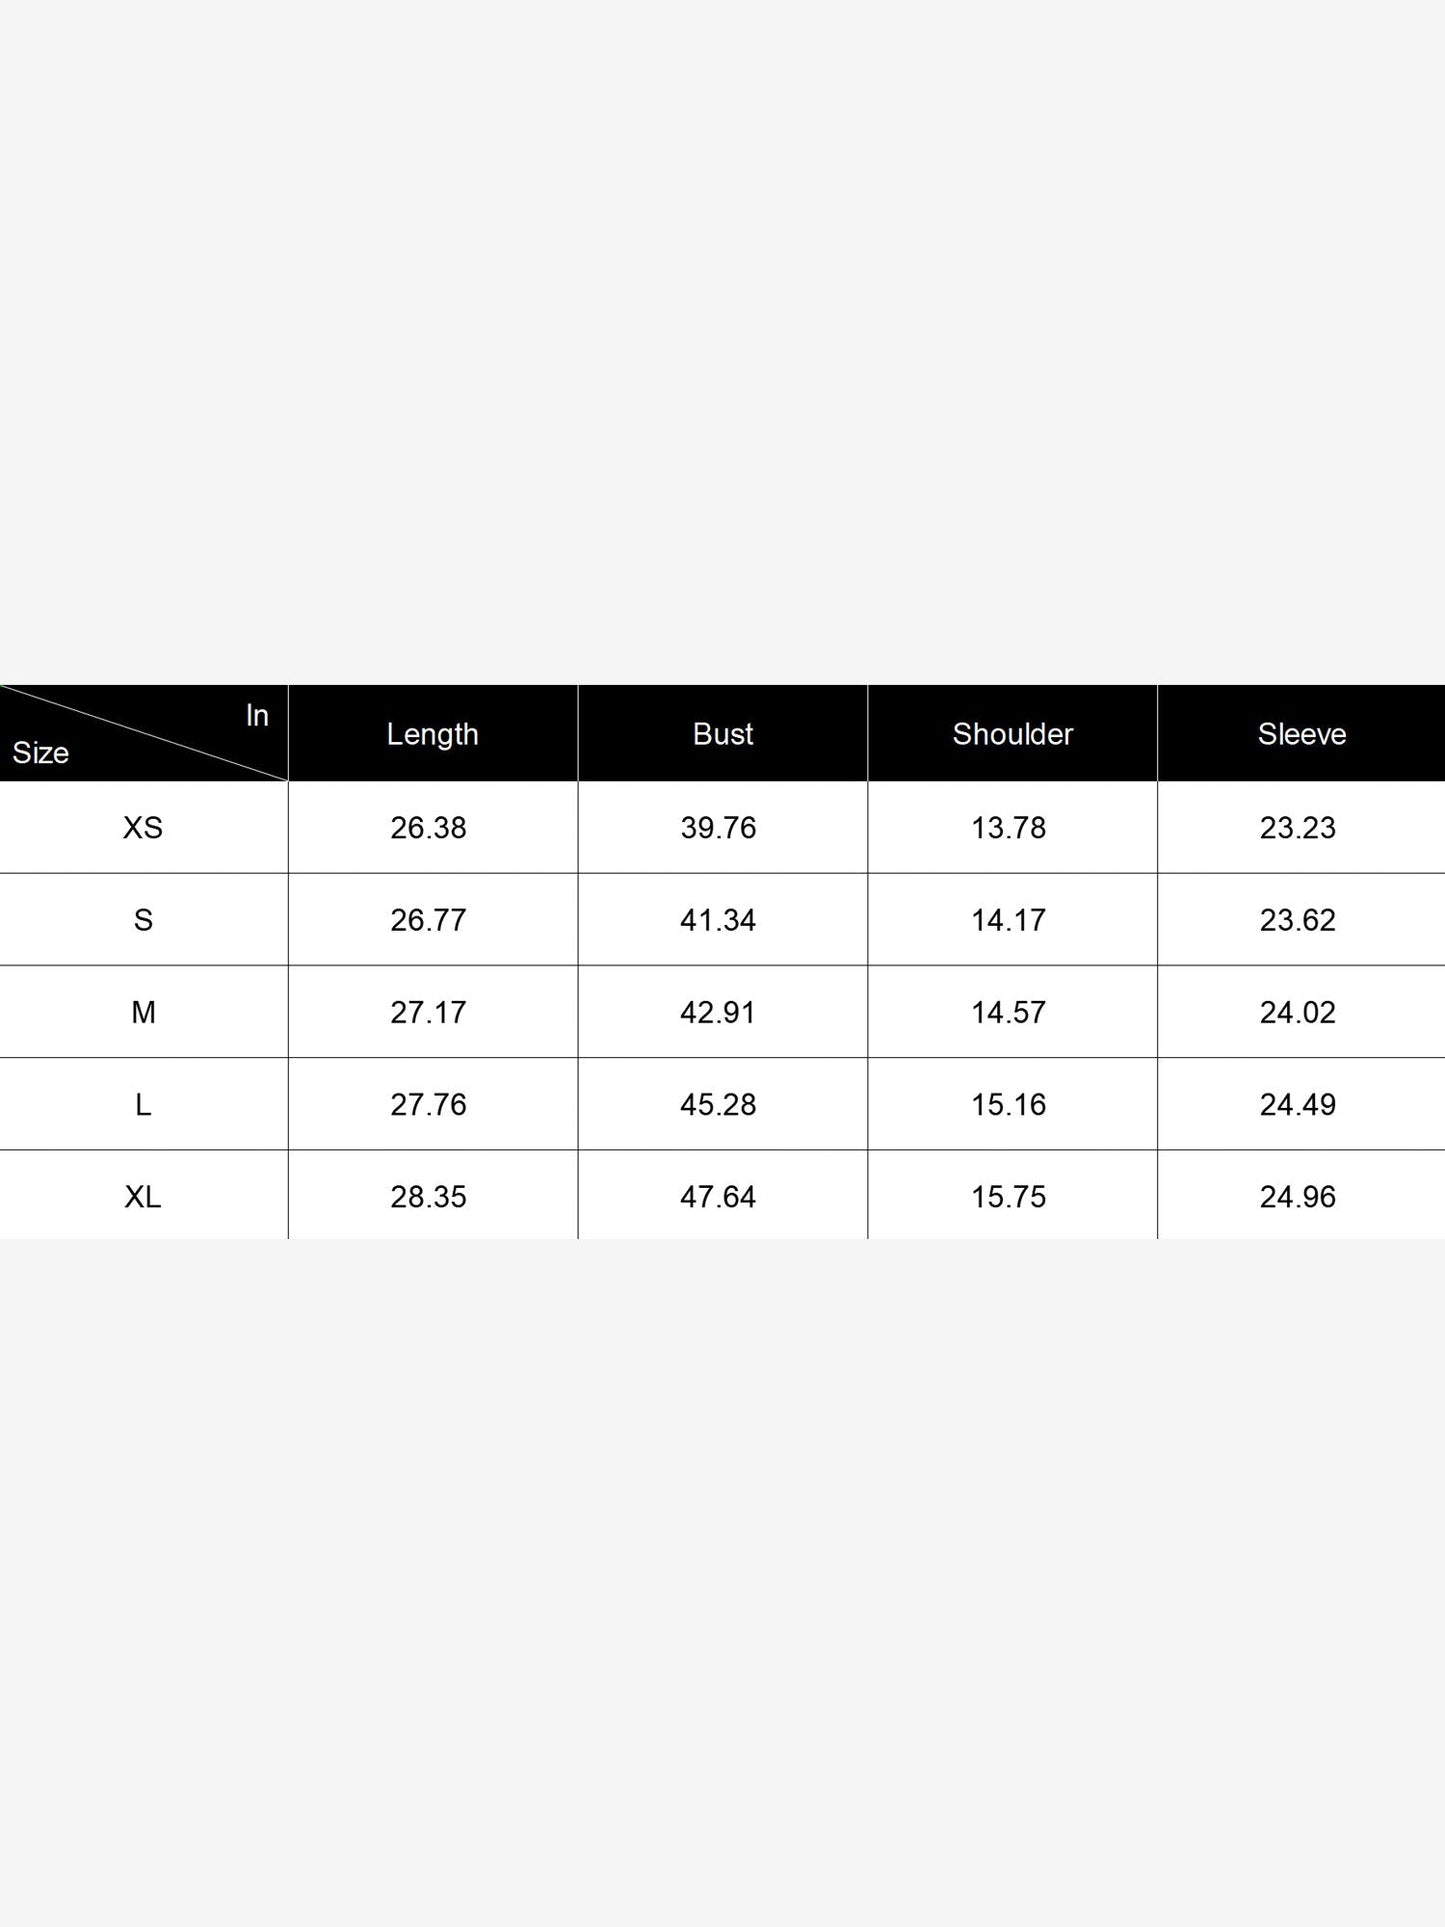The width and height of the screenshot is (1445, 1927).
Task: Select the XS size row label
Action: click(x=143, y=828)
